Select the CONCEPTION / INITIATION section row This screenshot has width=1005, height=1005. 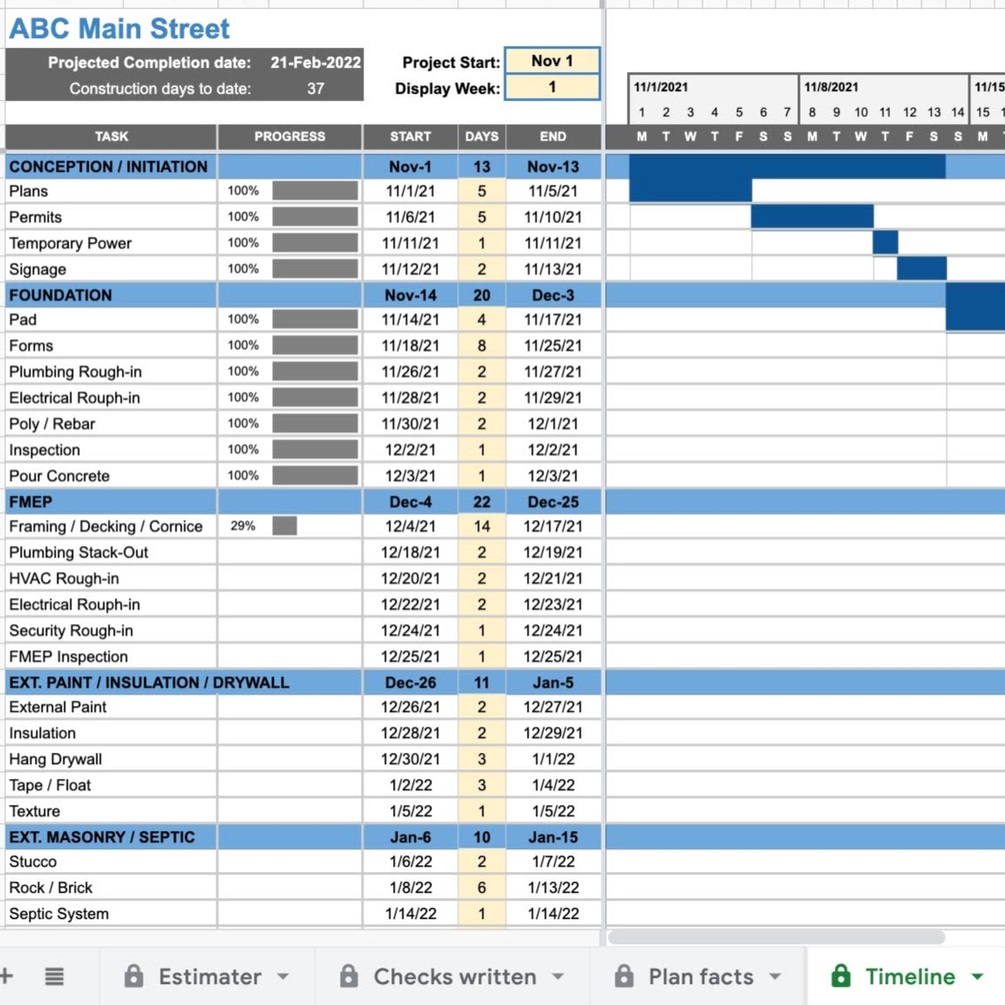point(303,167)
